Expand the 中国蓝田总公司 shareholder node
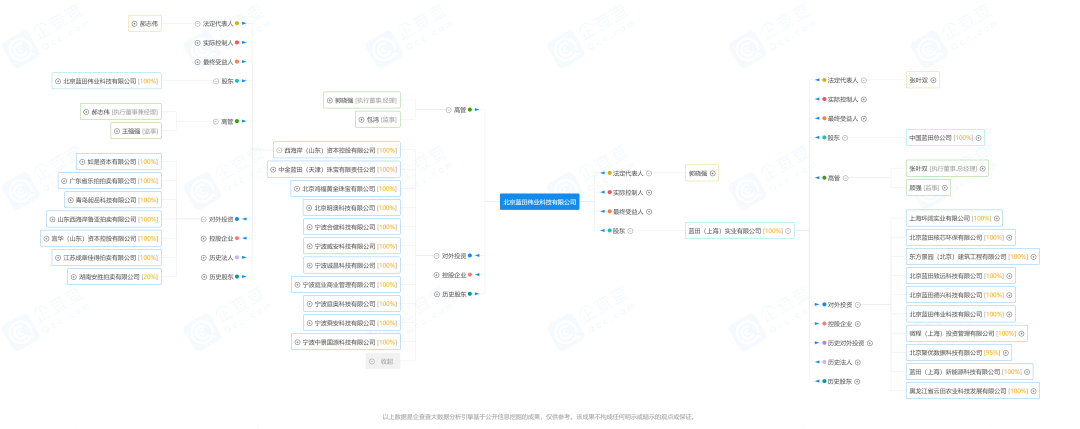The image size is (1080, 429). click(978, 138)
